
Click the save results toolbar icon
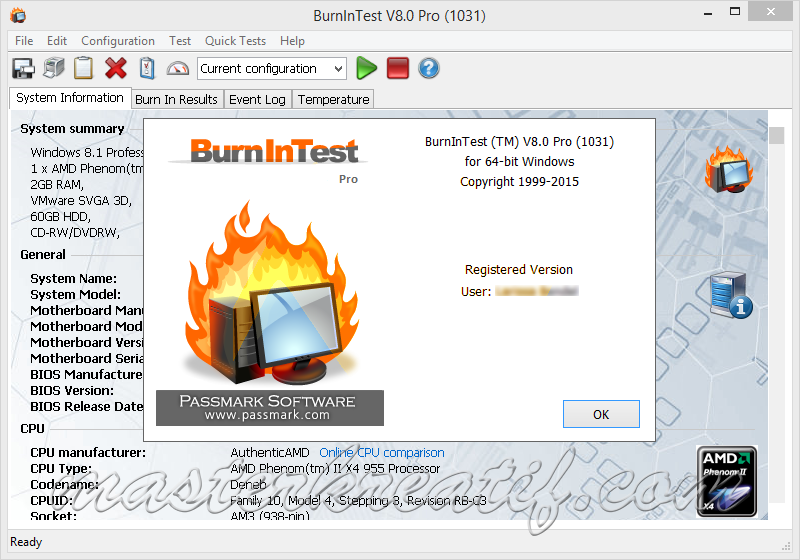point(23,68)
